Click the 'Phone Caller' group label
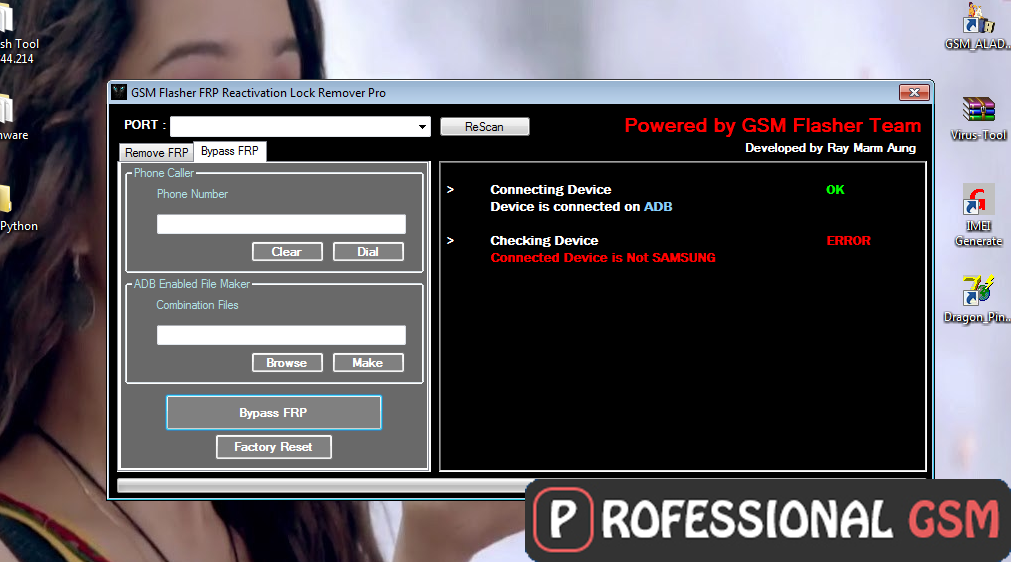 coord(164,173)
